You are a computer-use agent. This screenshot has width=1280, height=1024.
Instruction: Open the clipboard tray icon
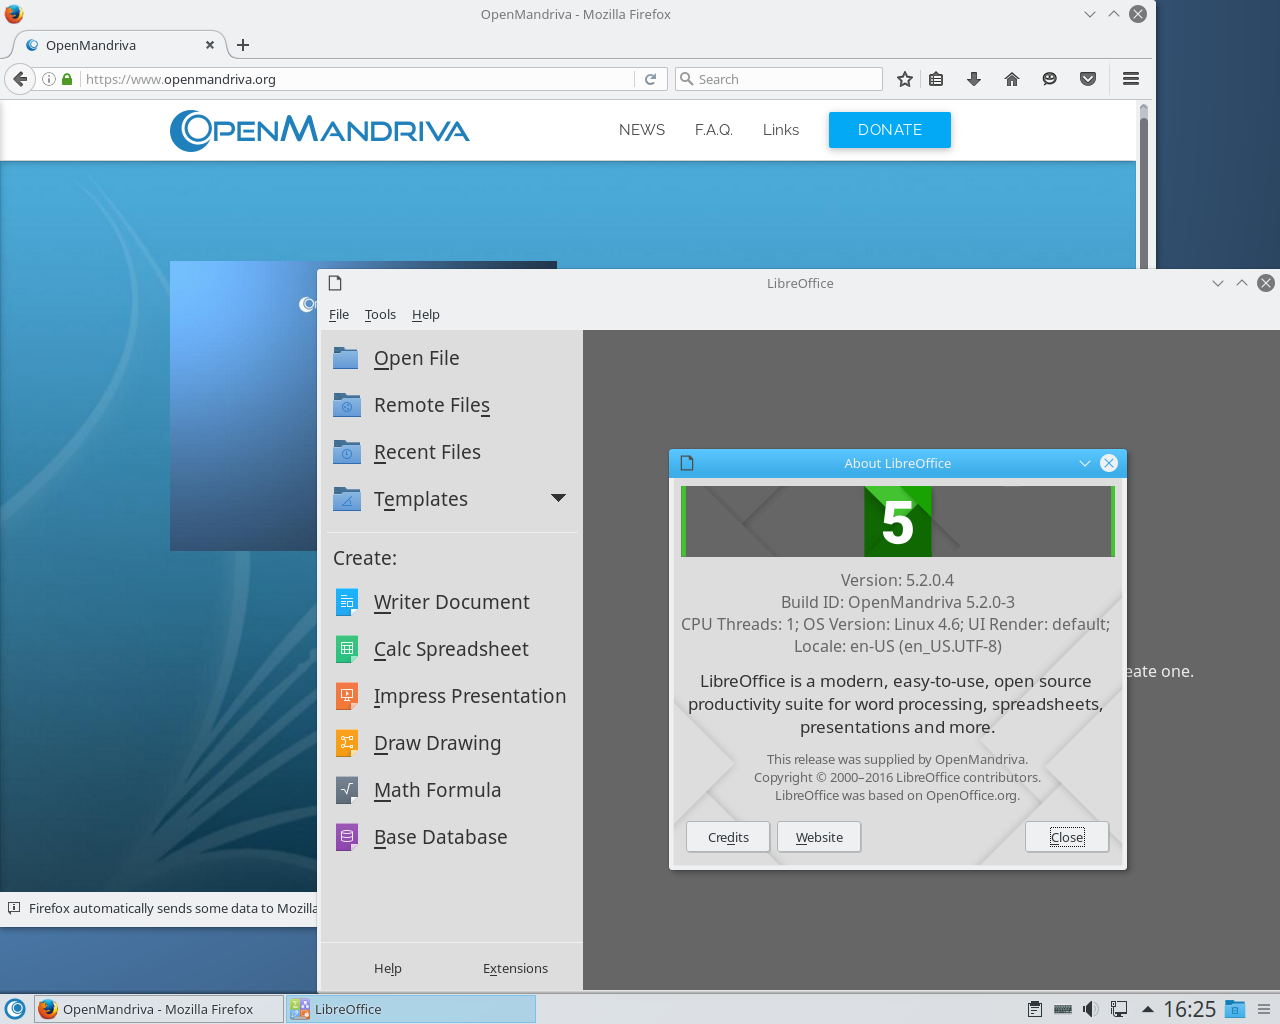(x=1035, y=1009)
